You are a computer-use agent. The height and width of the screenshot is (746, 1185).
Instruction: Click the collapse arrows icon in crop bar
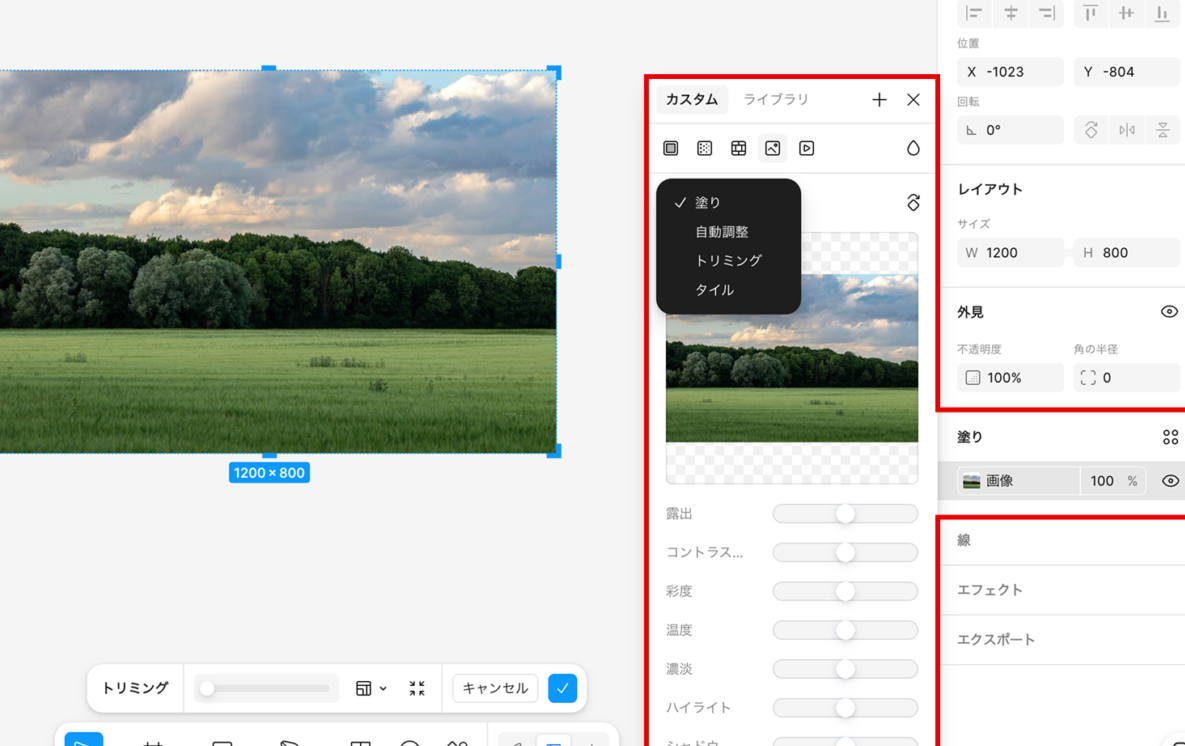pyautogui.click(x=417, y=688)
